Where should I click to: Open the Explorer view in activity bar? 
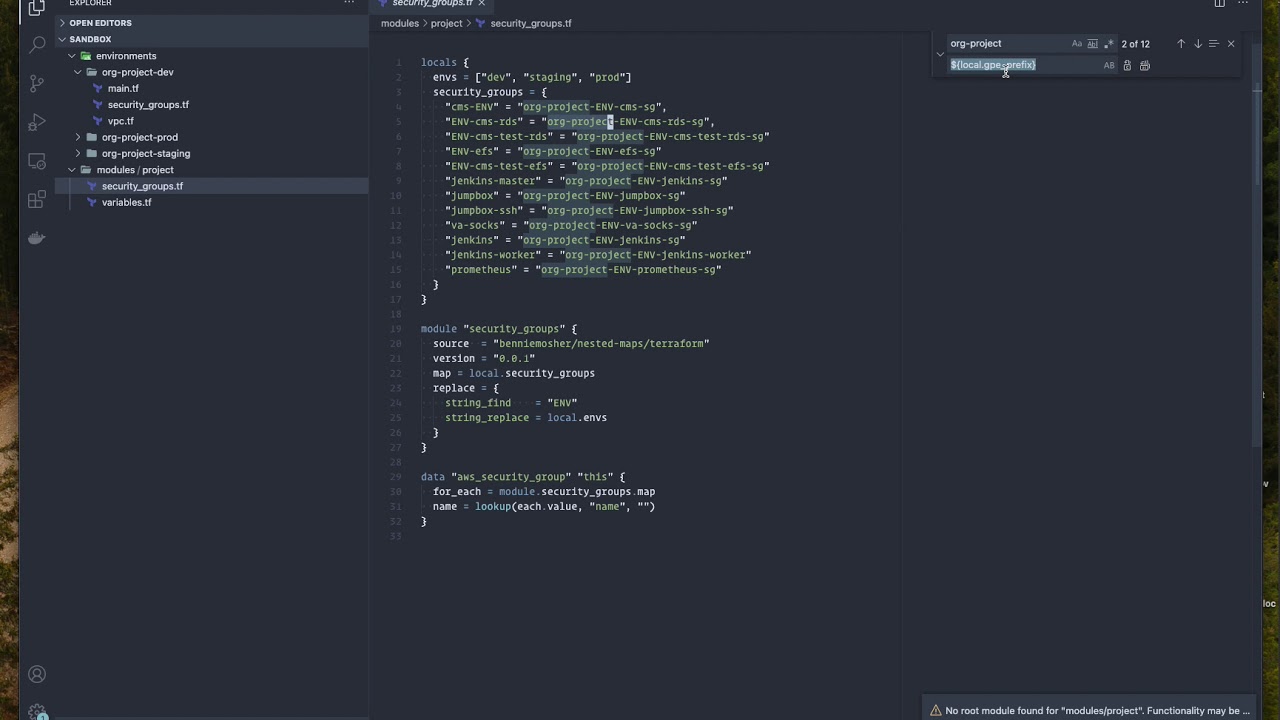pos(36,7)
